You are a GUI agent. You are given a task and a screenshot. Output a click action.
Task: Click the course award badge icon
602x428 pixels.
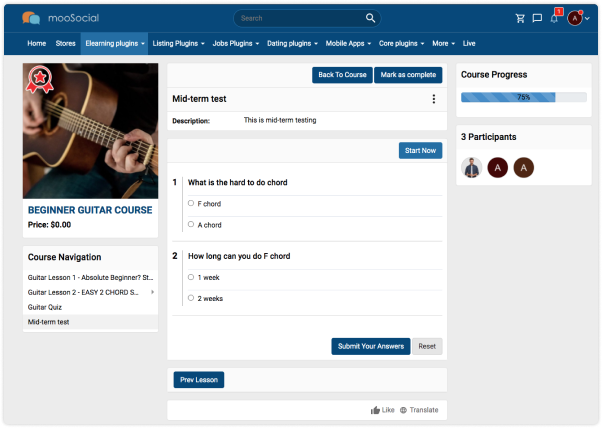click(x=40, y=79)
